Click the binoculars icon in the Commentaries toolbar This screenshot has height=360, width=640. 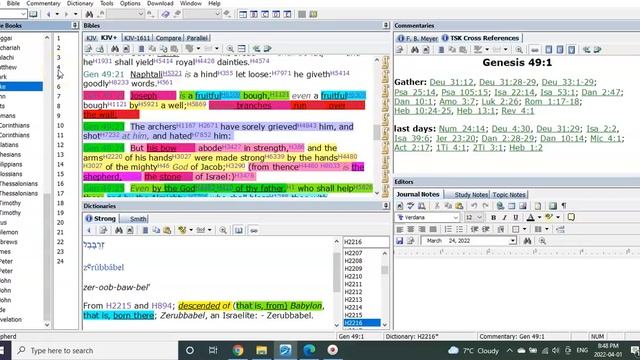click(415, 50)
